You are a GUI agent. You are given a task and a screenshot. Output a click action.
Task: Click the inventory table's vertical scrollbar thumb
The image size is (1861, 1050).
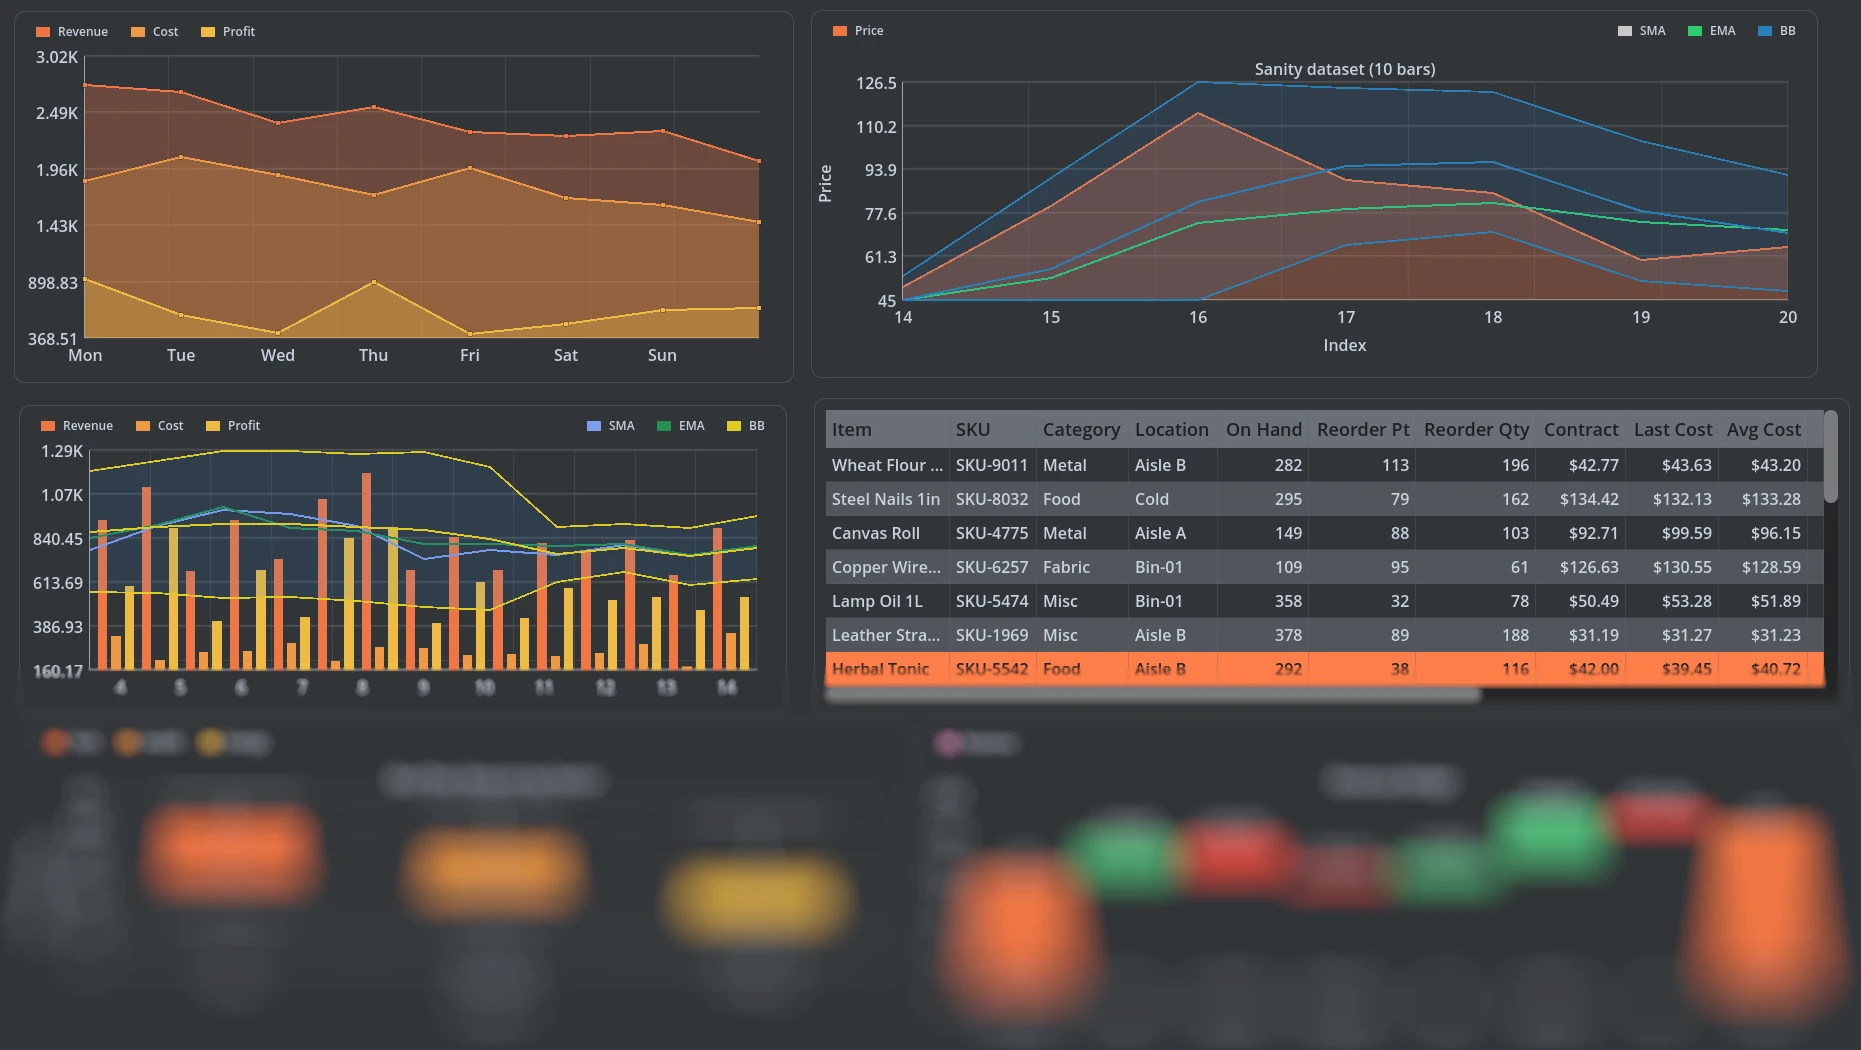tap(1830, 457)
